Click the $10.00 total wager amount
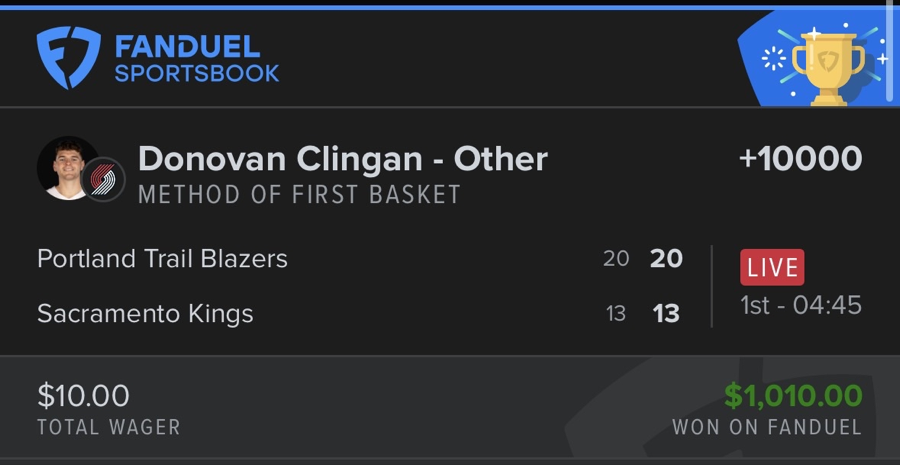The height and width of the screenshot is (465, 900). click(x=83, y=396)
